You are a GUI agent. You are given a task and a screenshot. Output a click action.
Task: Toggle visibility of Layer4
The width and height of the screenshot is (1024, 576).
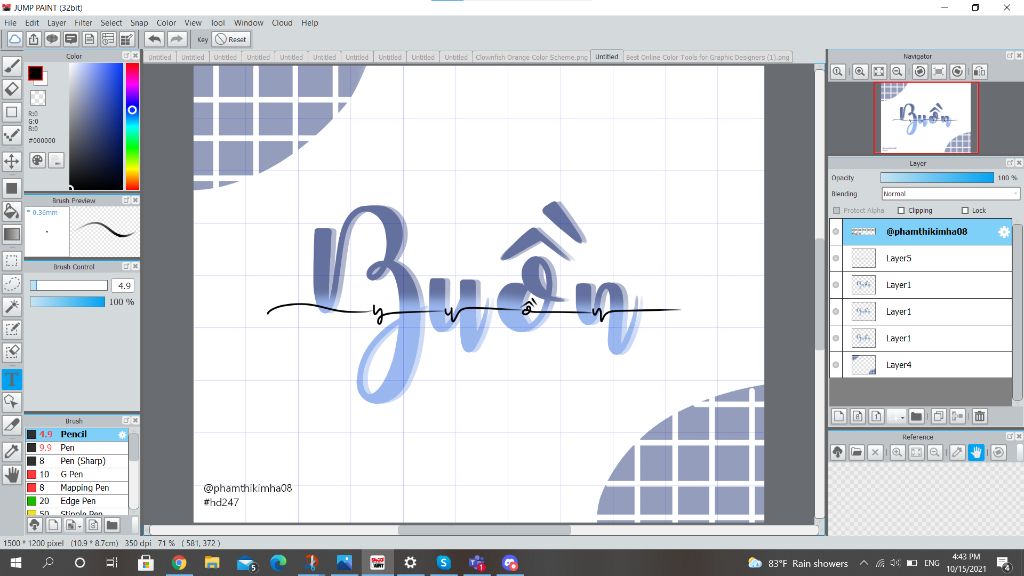(x=836, y=364)
